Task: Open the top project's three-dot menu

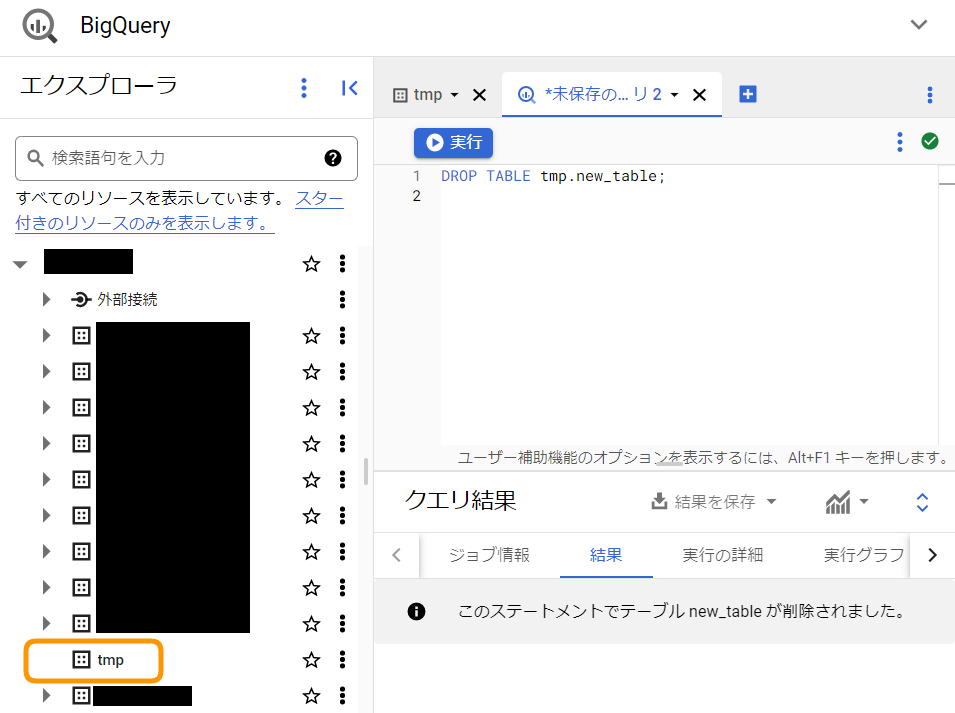Action: pos(342,264)
